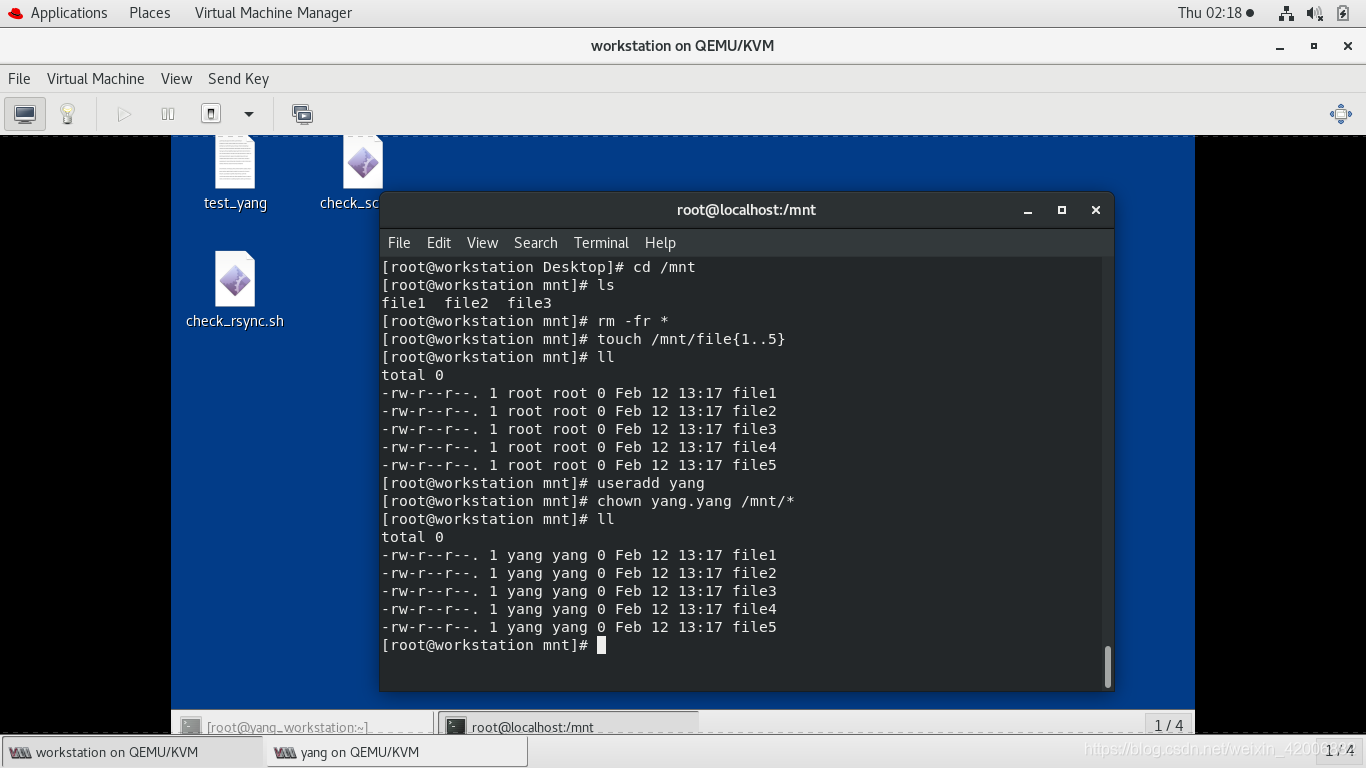Show the graphical console view
The width and height of the screenshot is (1366, 768).
25,114
